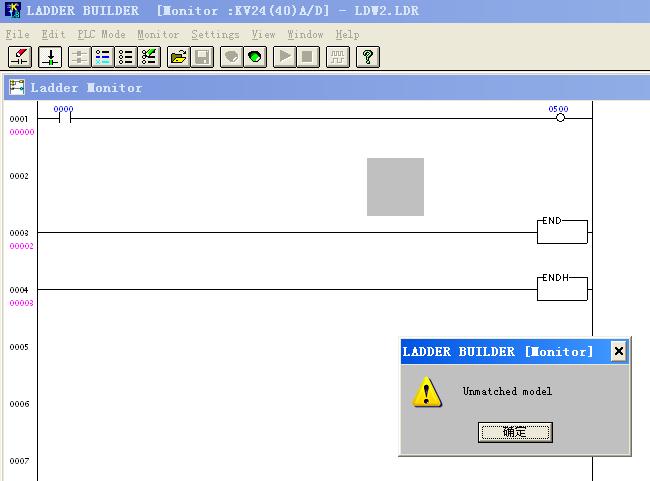Click the eraser/edit contact toolbar icon
This screenshot has width=650, height=481.
[x=19, y=56]
